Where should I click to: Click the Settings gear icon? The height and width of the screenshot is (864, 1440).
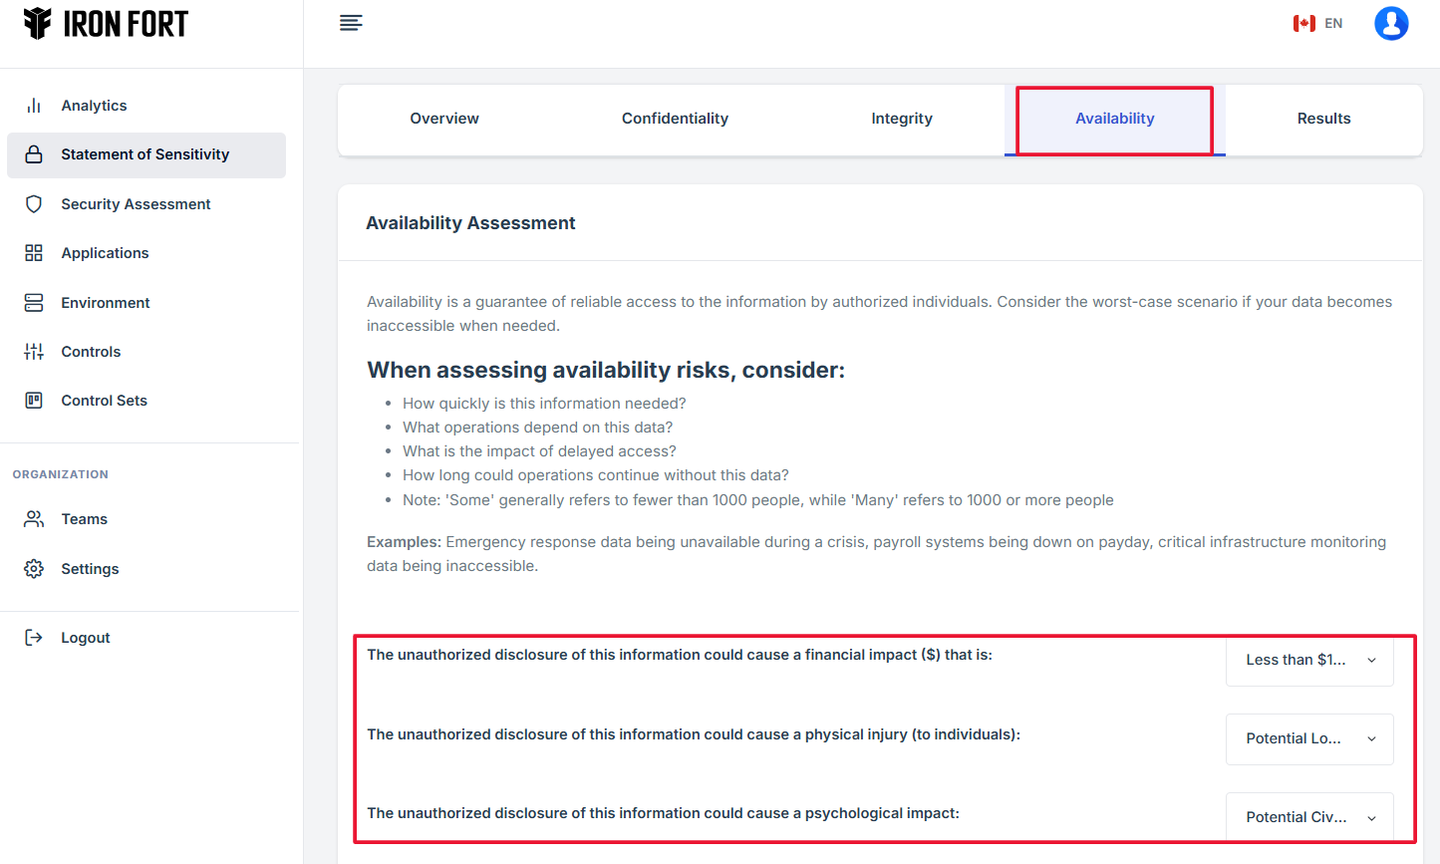click(34, 569)
